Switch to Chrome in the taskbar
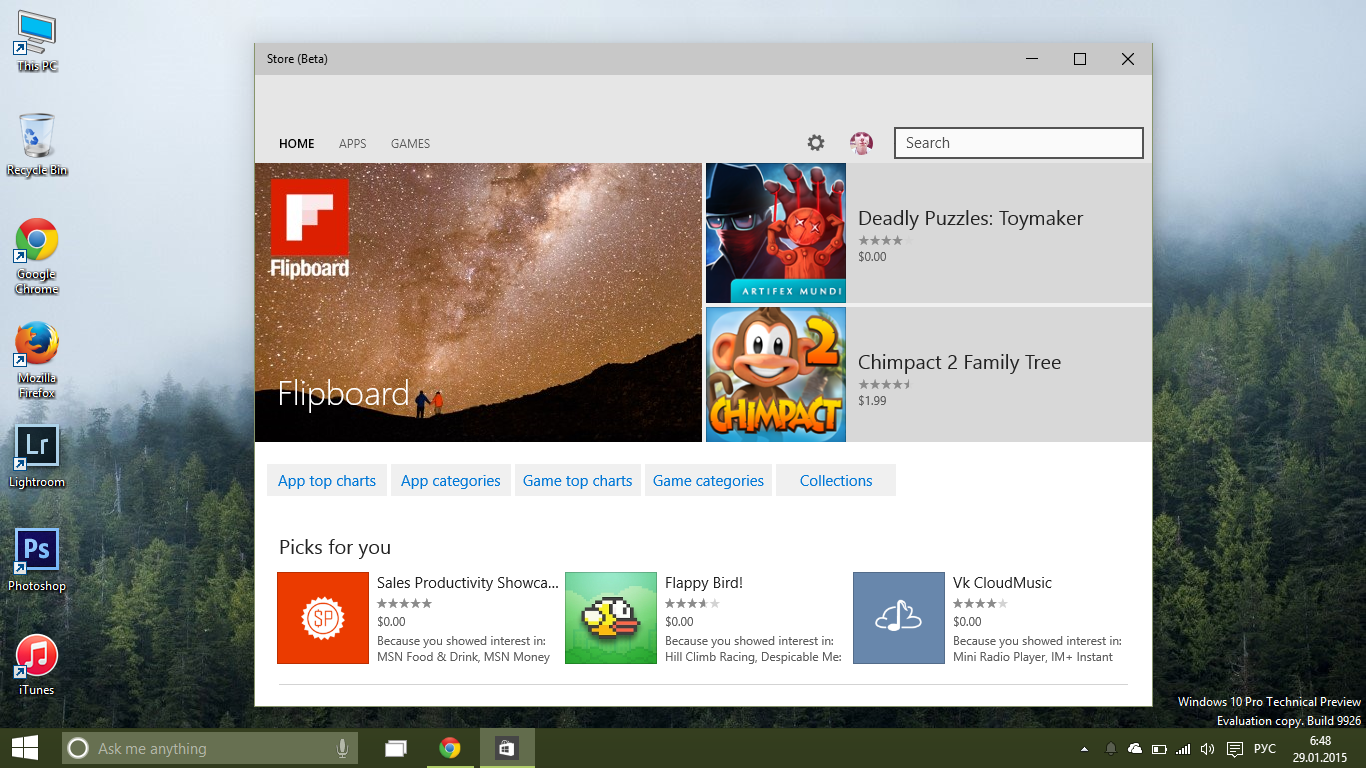1366x768 pixels. [450, 748]
